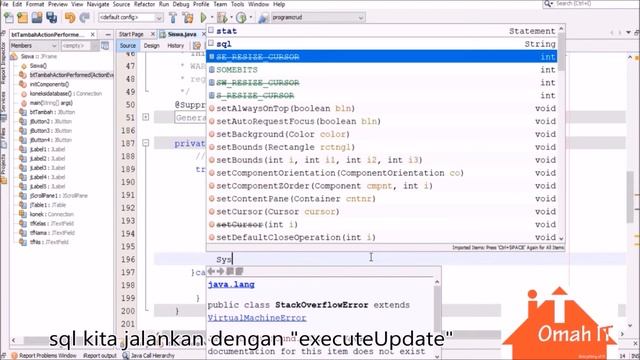Close the Start Page tab
Image resolution: width=640 pixels, height=360 pixels.
pyautogui.click(x=153, y=34)
